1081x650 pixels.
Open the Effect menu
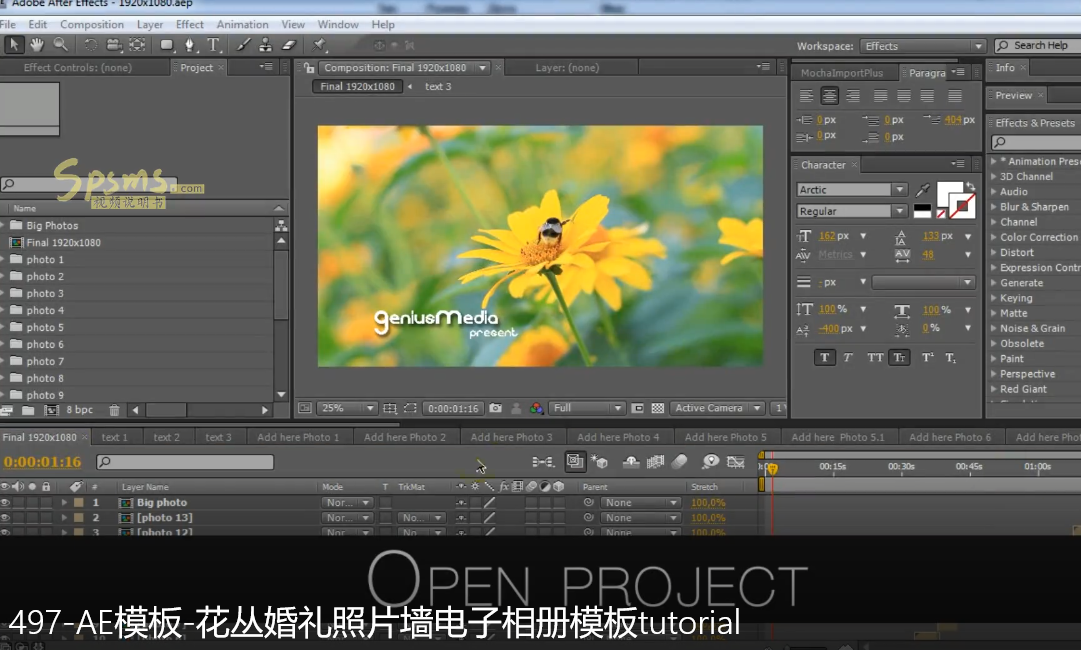(190, 24)
